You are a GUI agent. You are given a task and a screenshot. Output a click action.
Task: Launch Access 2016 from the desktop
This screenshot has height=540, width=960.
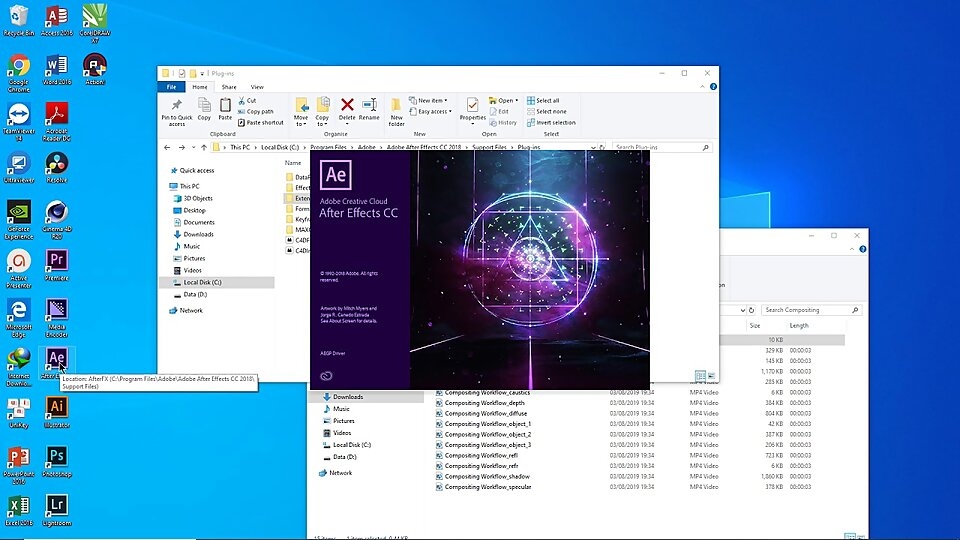[x=56, y=20]
